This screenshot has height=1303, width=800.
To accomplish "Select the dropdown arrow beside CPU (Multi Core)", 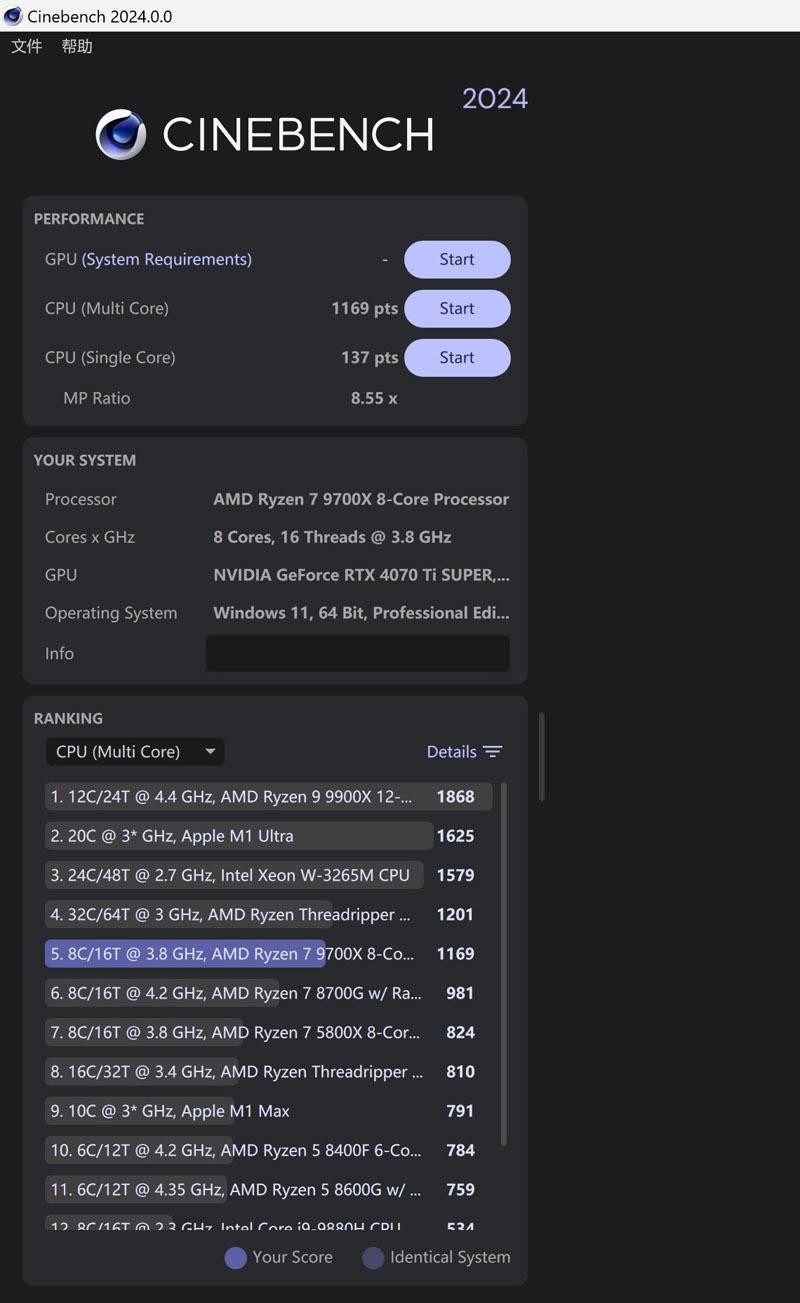I will pos(210,751).
